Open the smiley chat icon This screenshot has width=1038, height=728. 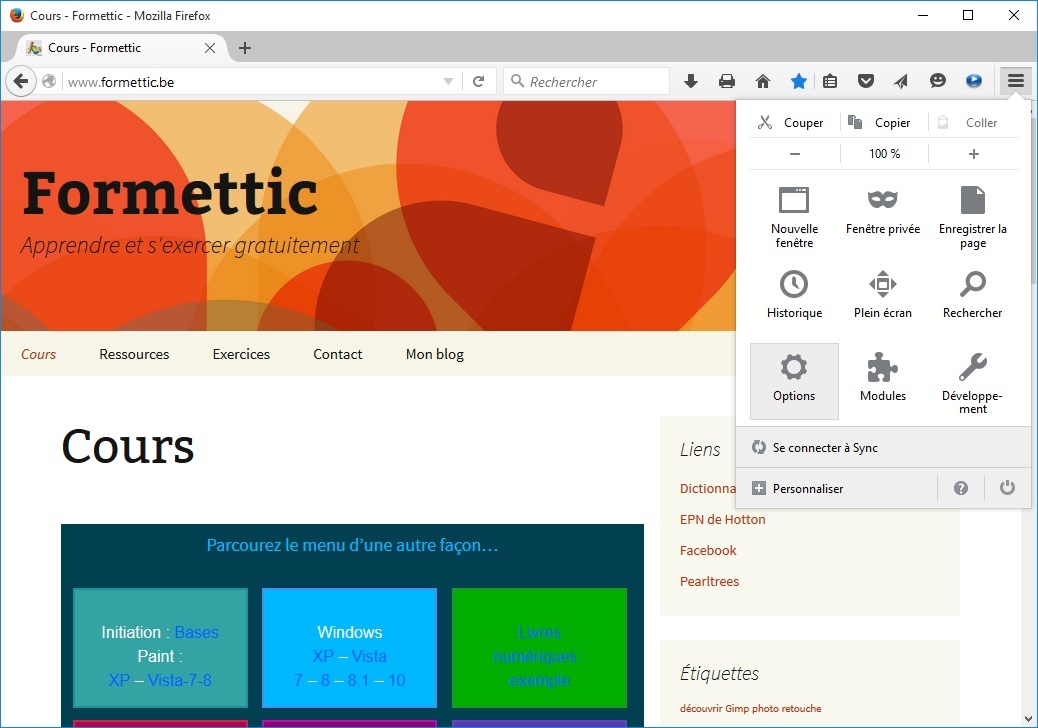pyautogui.click(x=937, y=81)
